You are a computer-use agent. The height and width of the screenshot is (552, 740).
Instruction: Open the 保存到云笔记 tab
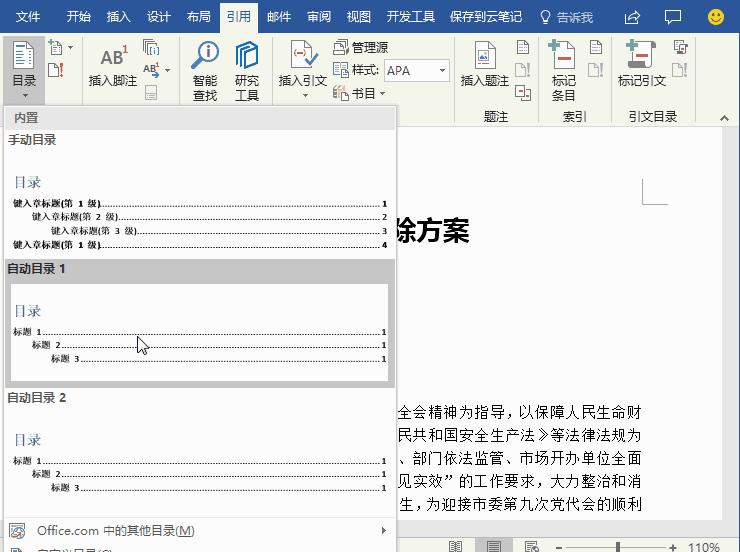coord(486,17)
